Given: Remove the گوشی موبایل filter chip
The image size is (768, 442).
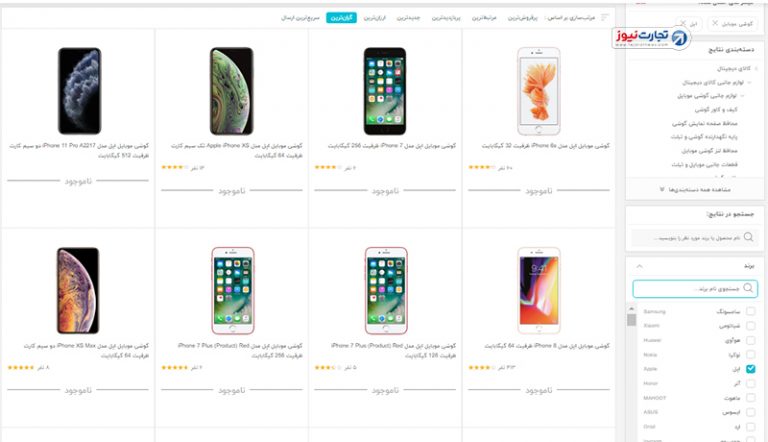Looking at the screenshot, I should coord(715,23).
